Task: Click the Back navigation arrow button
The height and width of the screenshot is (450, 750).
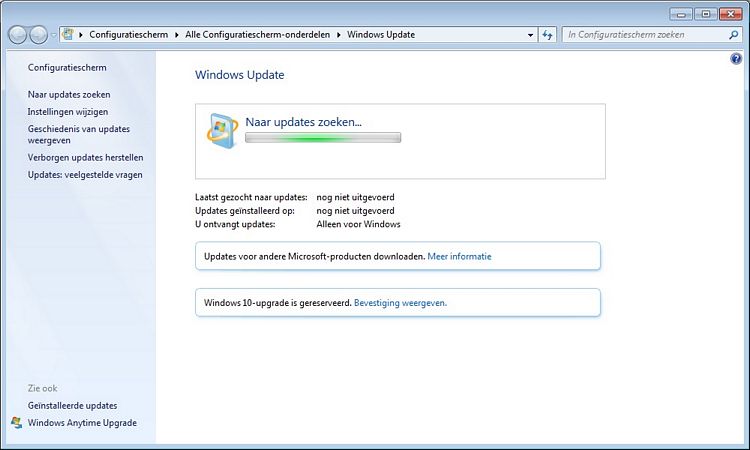Action: click(x=17, y=35)
